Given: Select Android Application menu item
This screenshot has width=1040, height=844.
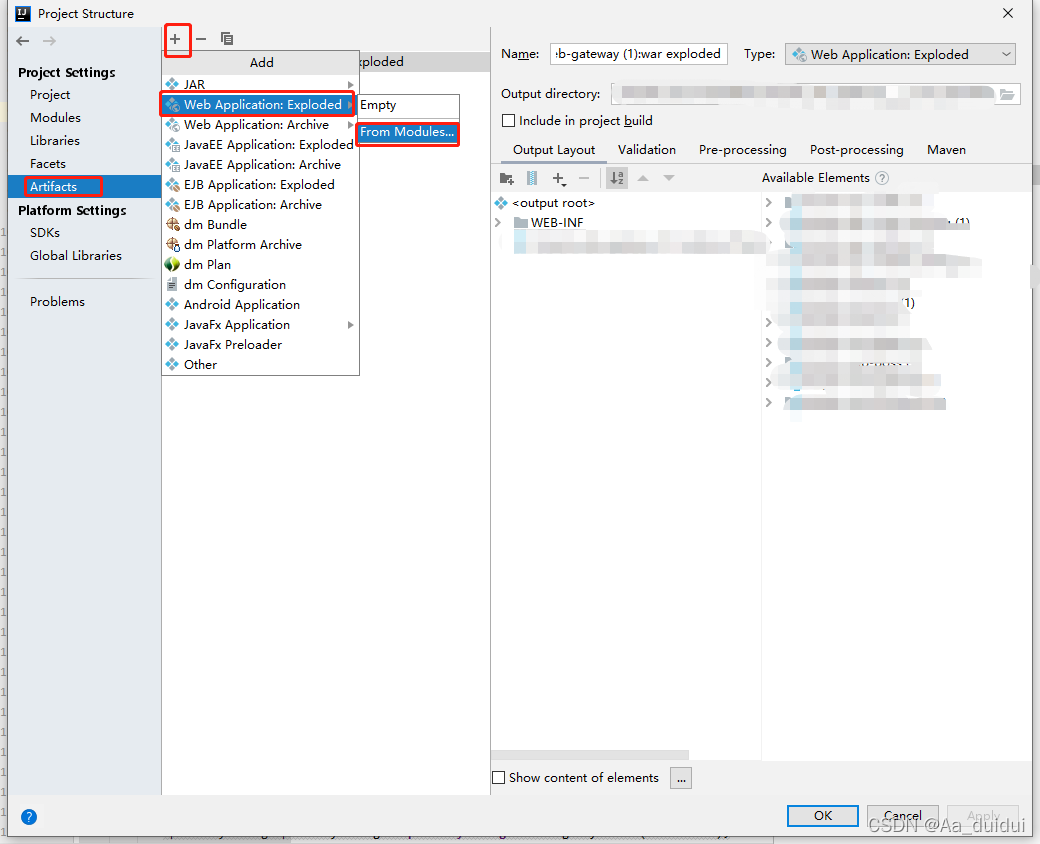Looking at the screenshot, I should click(x=260, y=304).
